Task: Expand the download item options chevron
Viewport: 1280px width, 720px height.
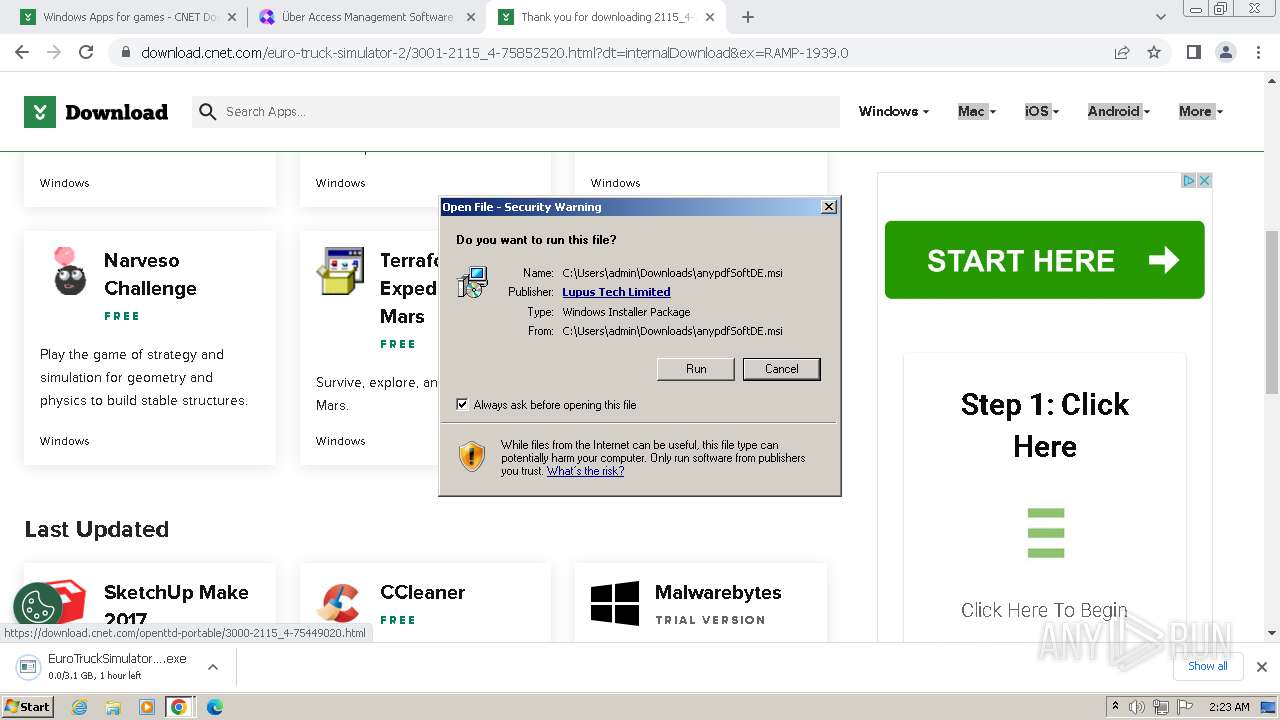Action: click(x=212, y=666)
